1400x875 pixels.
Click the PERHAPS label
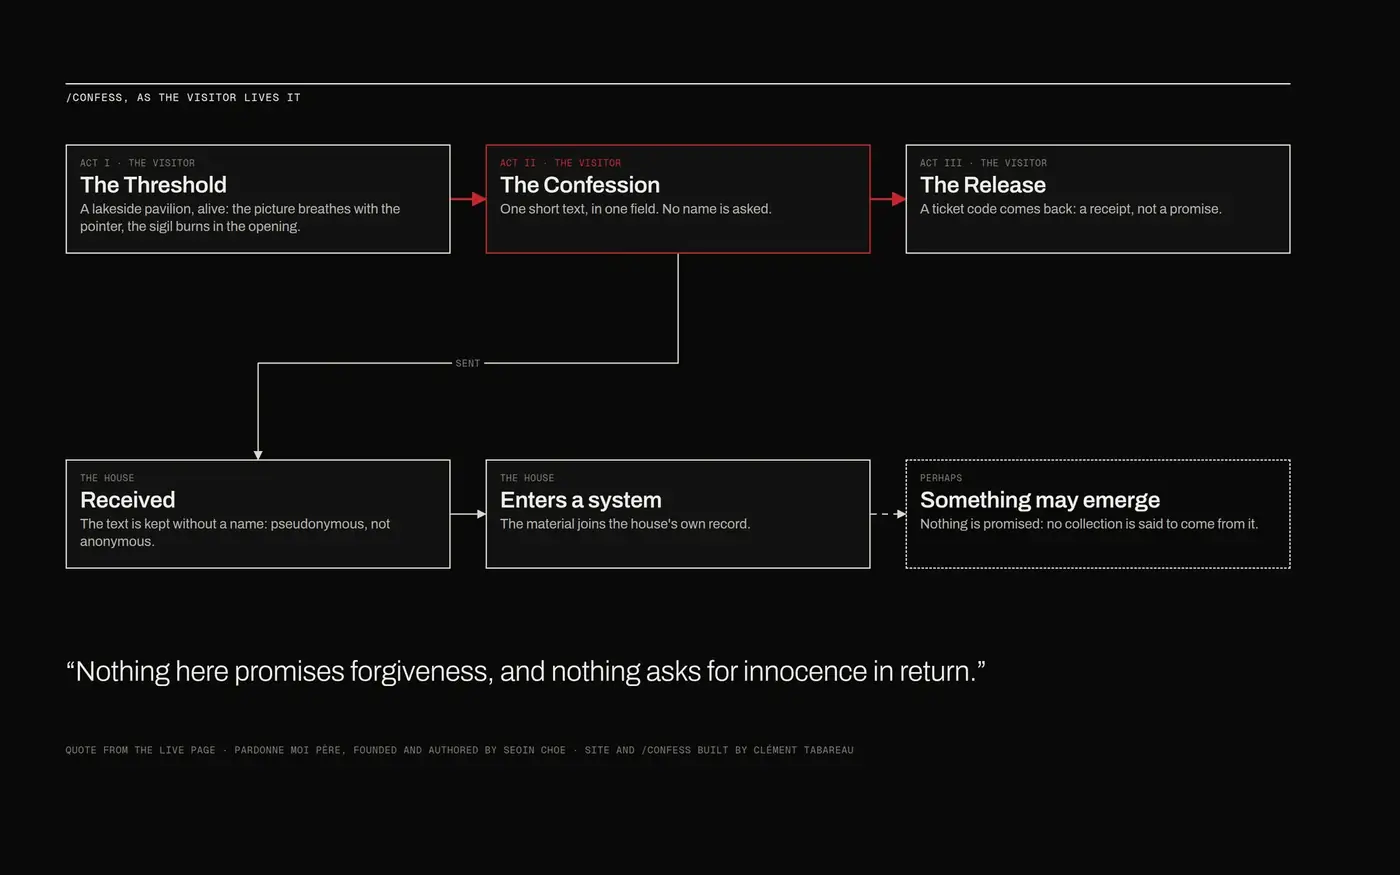point(941,478)
